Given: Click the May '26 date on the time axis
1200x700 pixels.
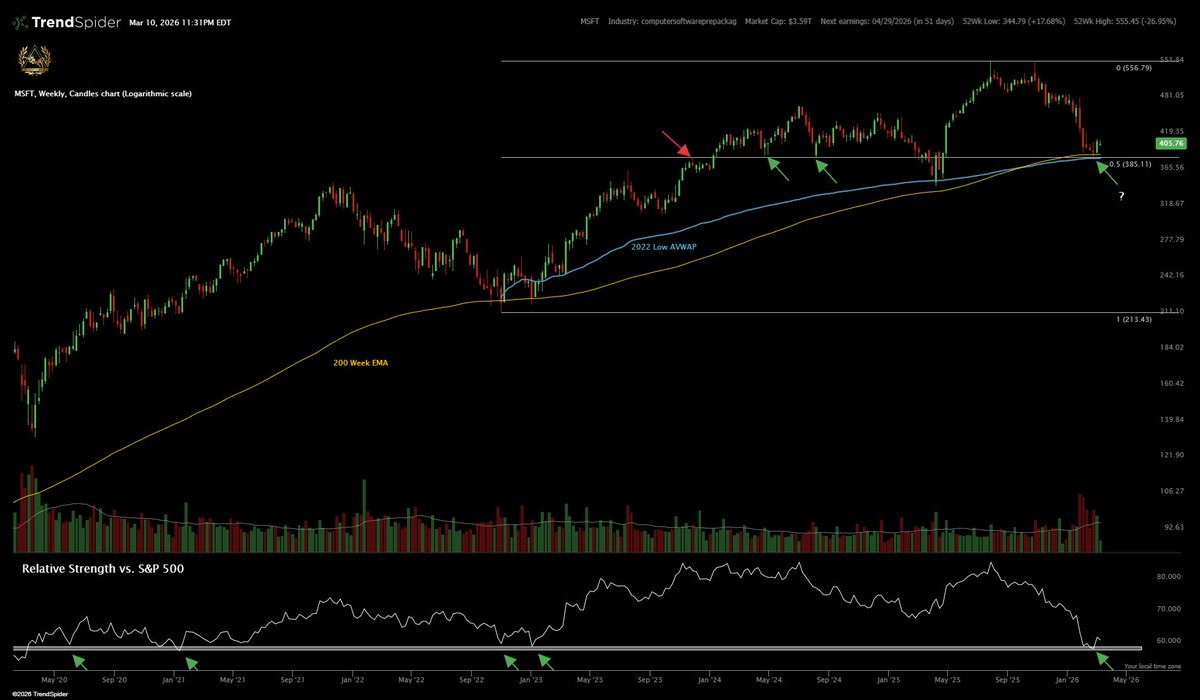Looking at the screenshot, I should (x=1126, y=679).
